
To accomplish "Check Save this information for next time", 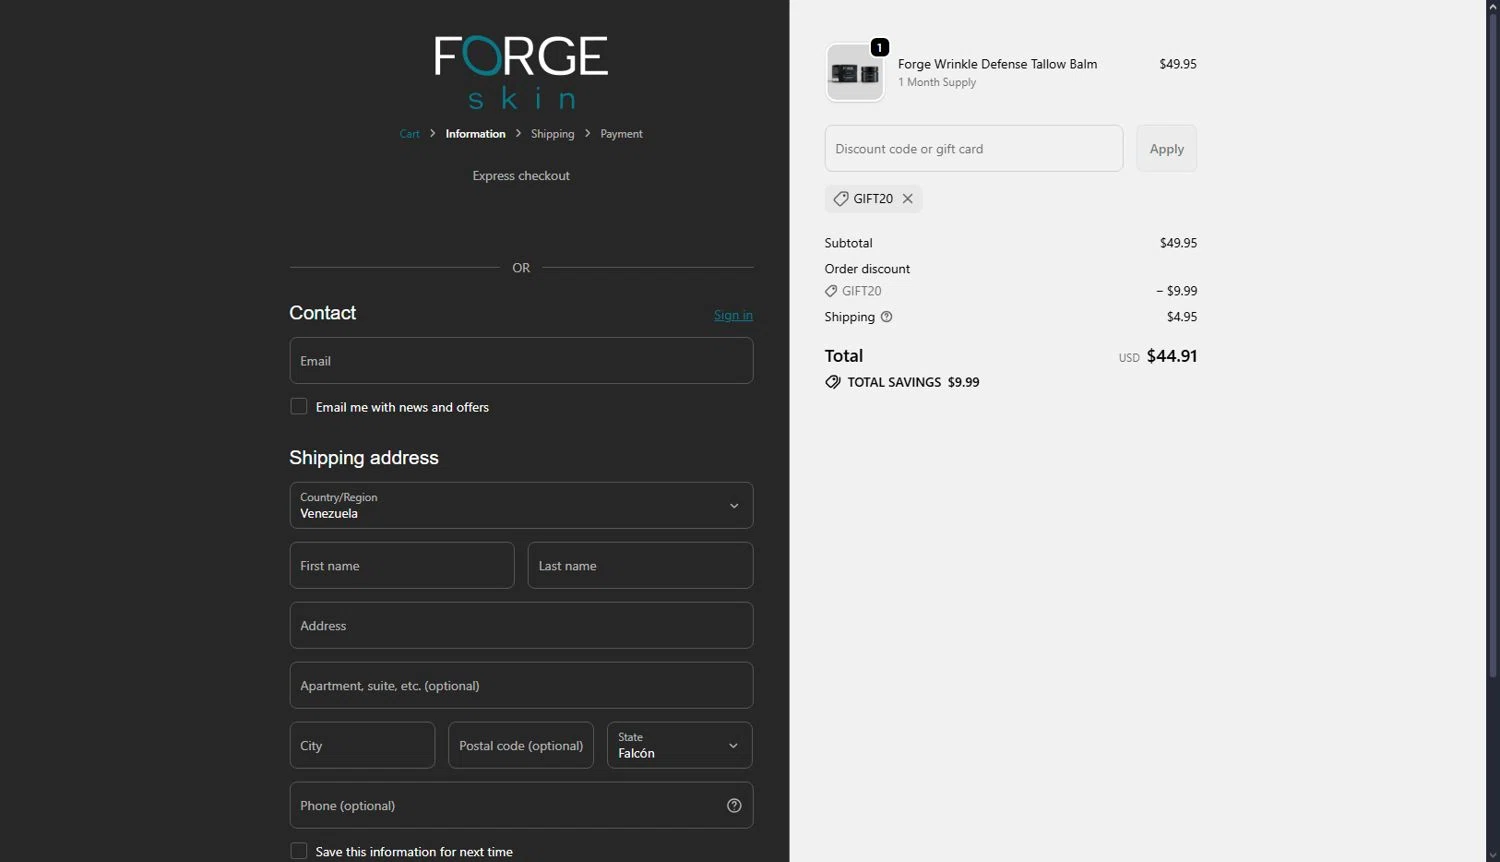I will coord(299,851).
